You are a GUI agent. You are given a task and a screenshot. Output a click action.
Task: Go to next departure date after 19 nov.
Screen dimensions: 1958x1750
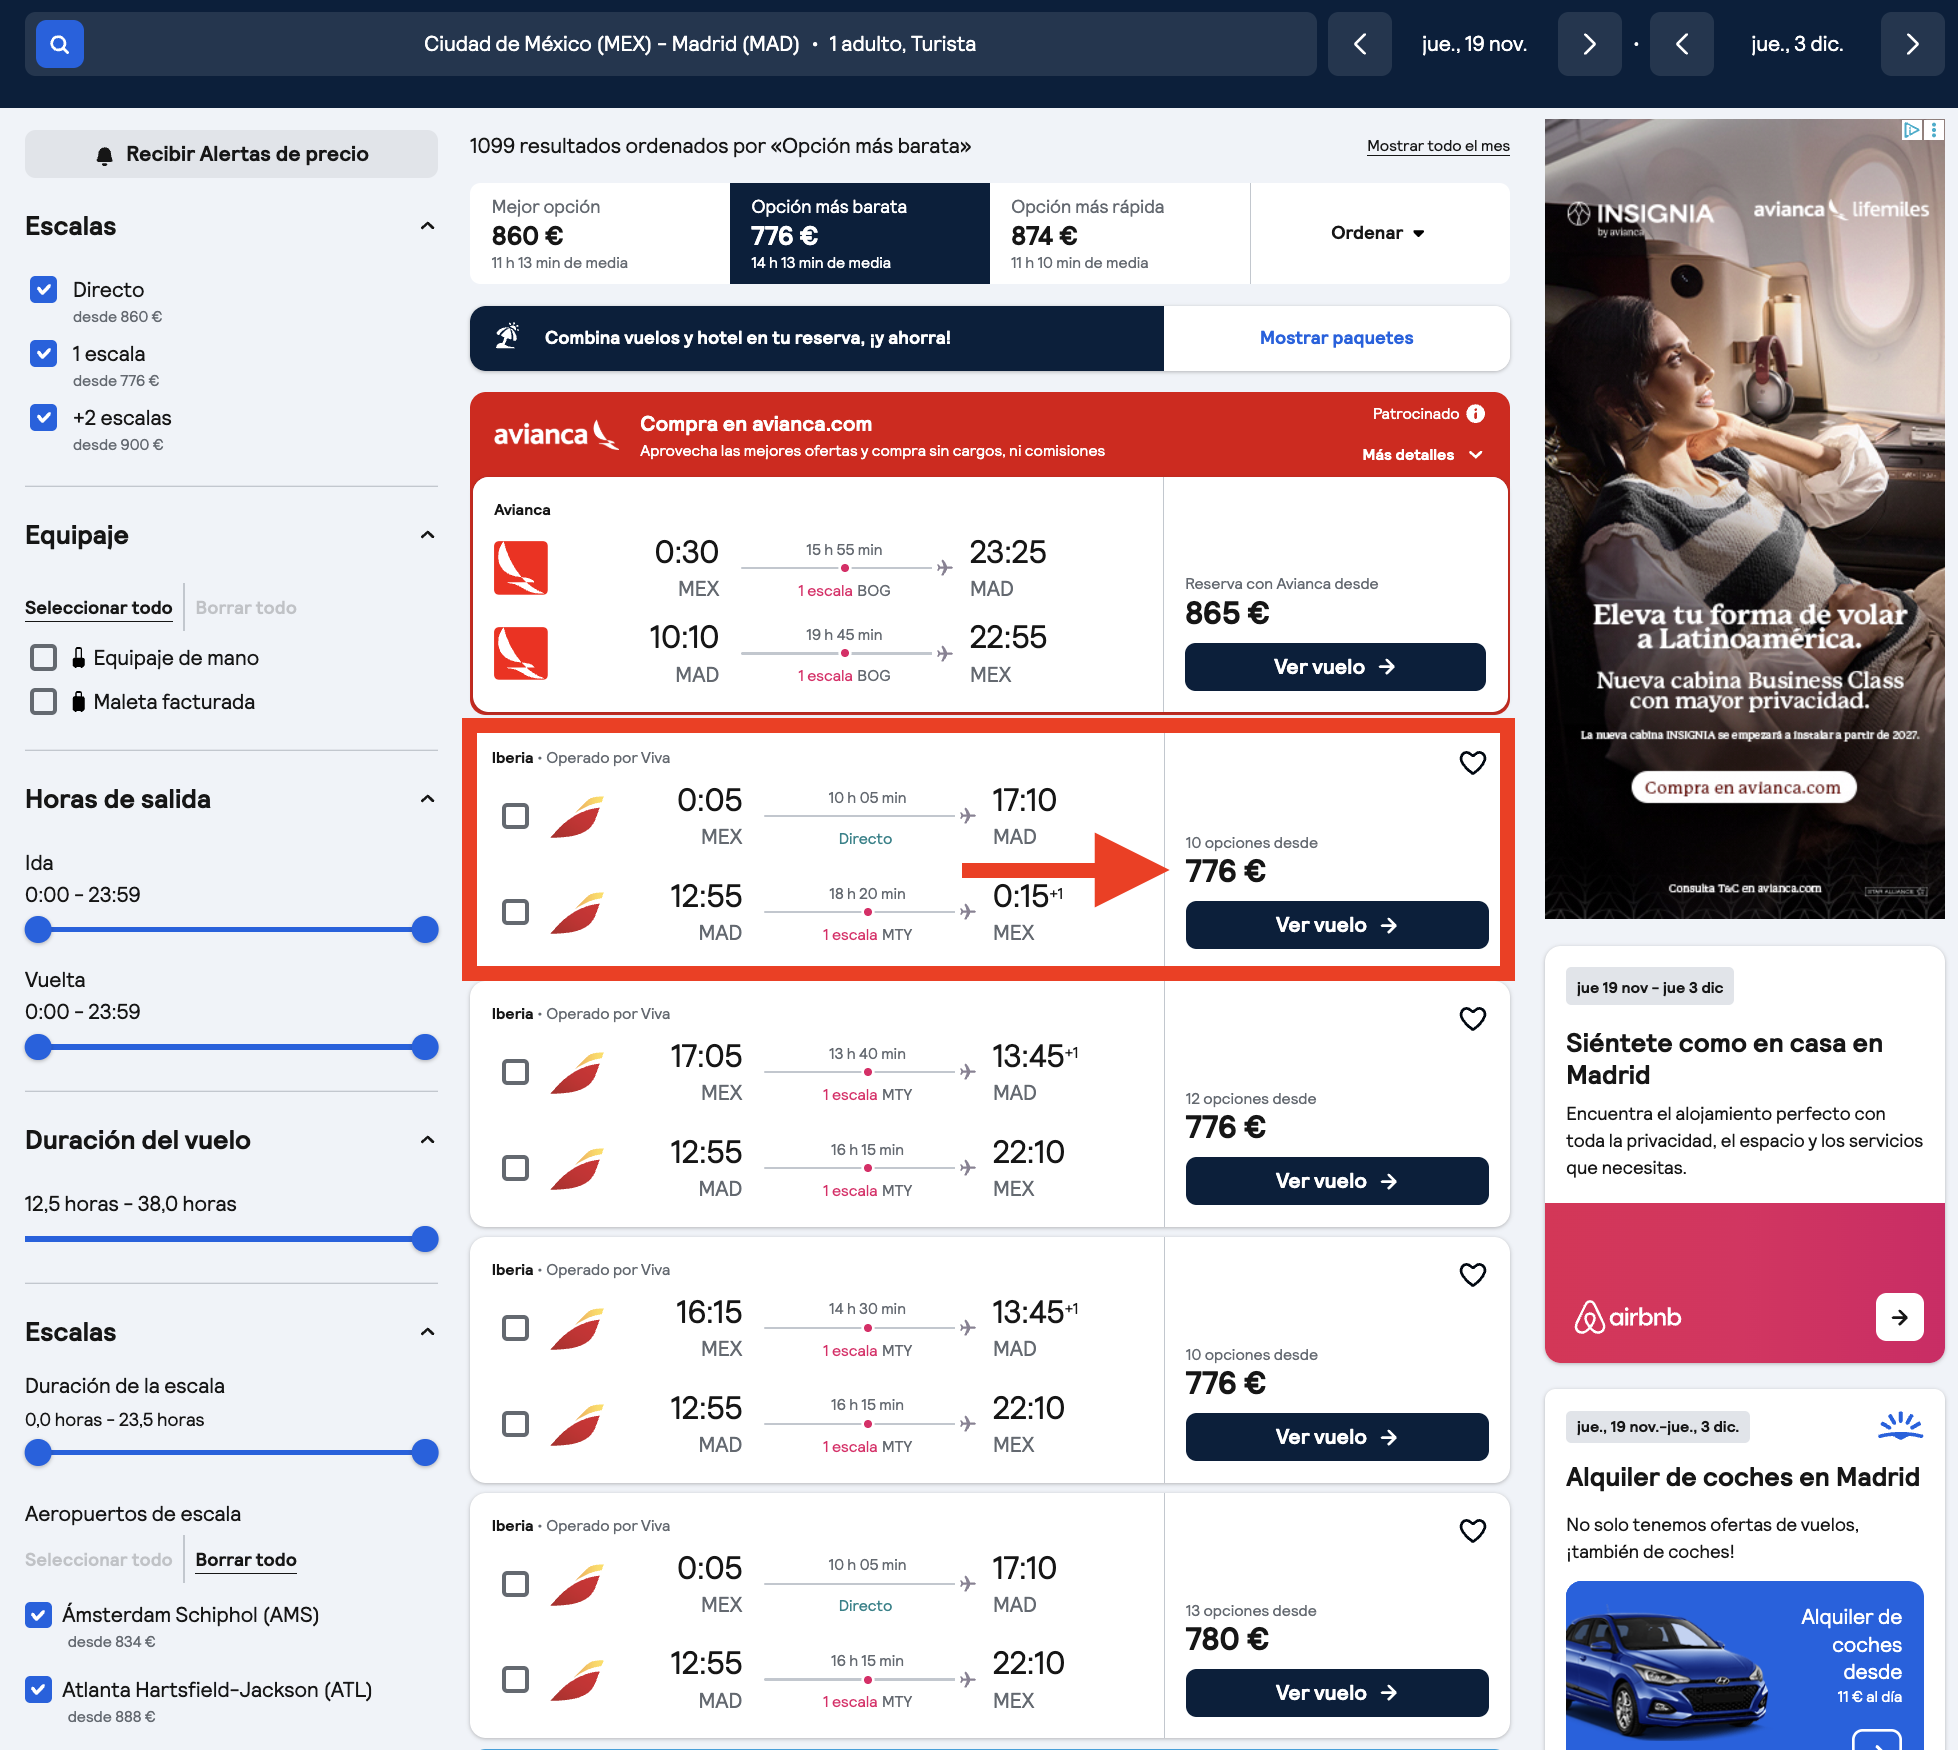[x=1589, y=44]
